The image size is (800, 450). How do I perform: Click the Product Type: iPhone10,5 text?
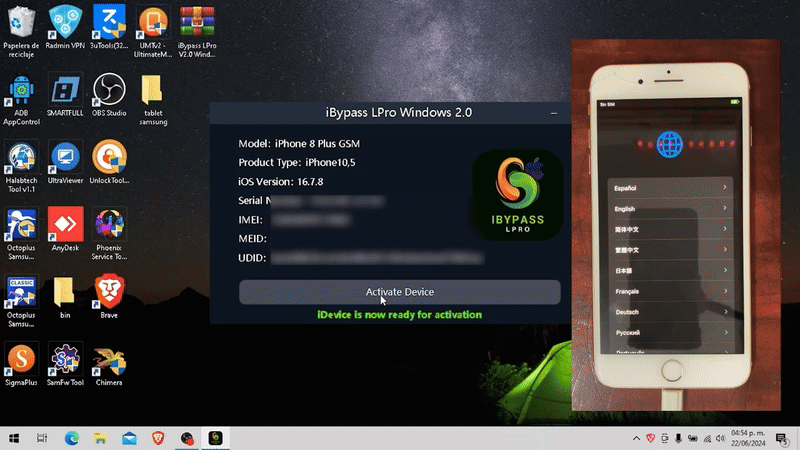pyautogui.click(x=296, y=163)
